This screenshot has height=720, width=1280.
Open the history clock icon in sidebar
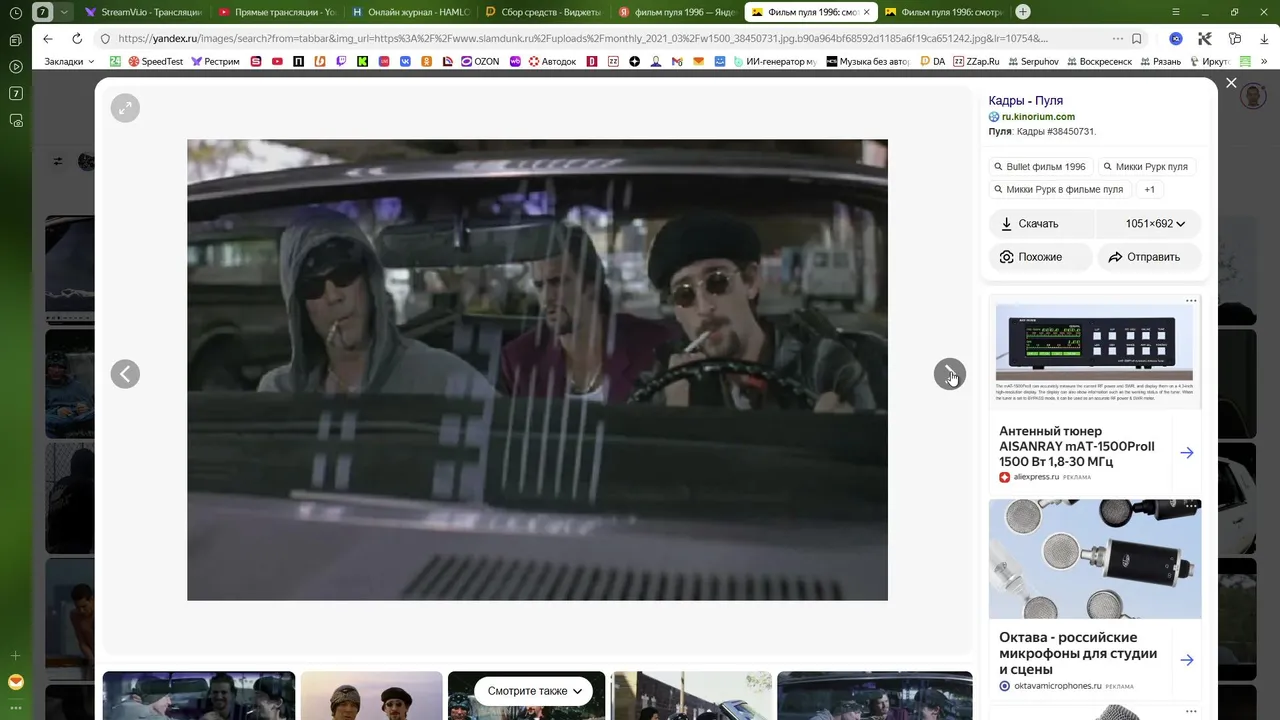[15, 13]
